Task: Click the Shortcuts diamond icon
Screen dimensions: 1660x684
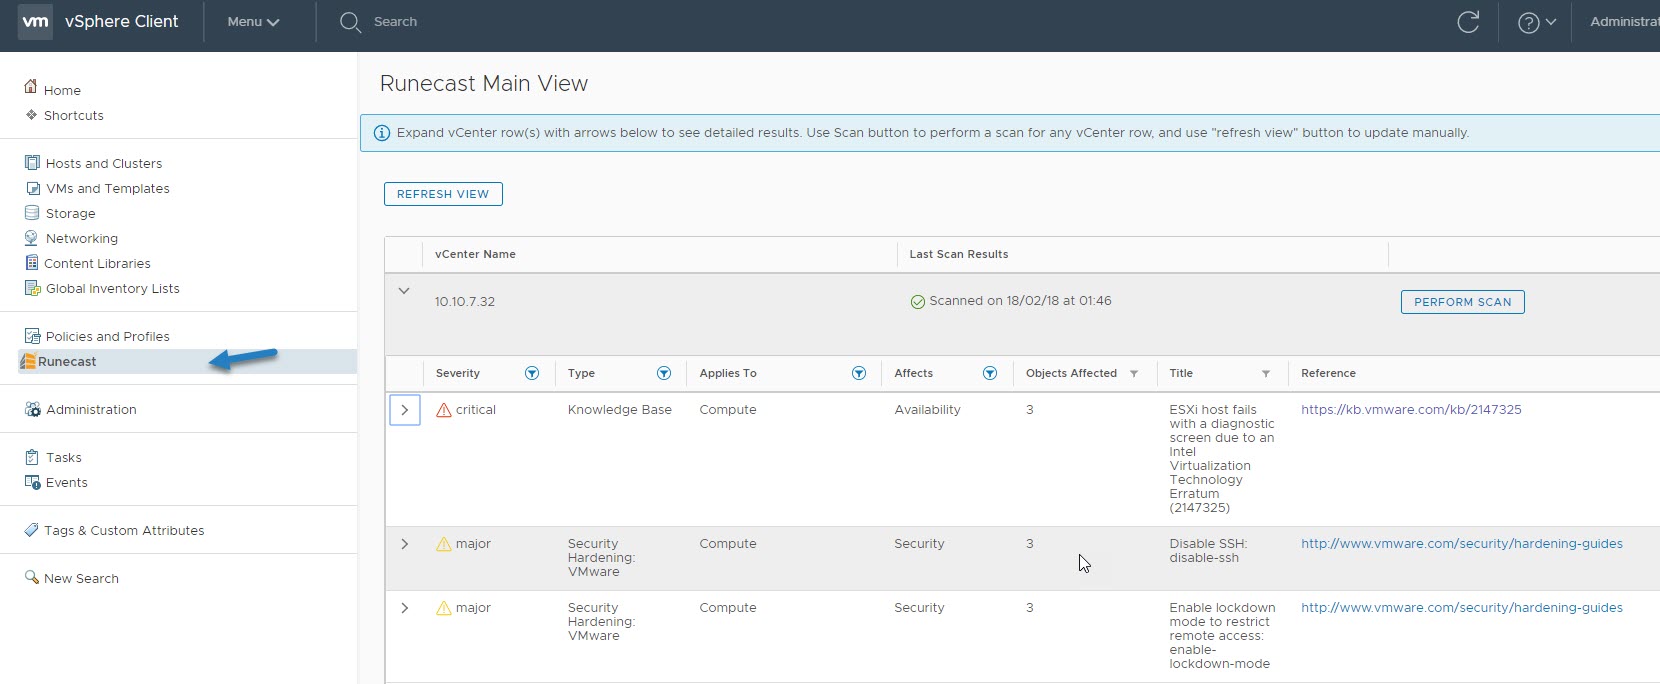Action: coord(31,115)
